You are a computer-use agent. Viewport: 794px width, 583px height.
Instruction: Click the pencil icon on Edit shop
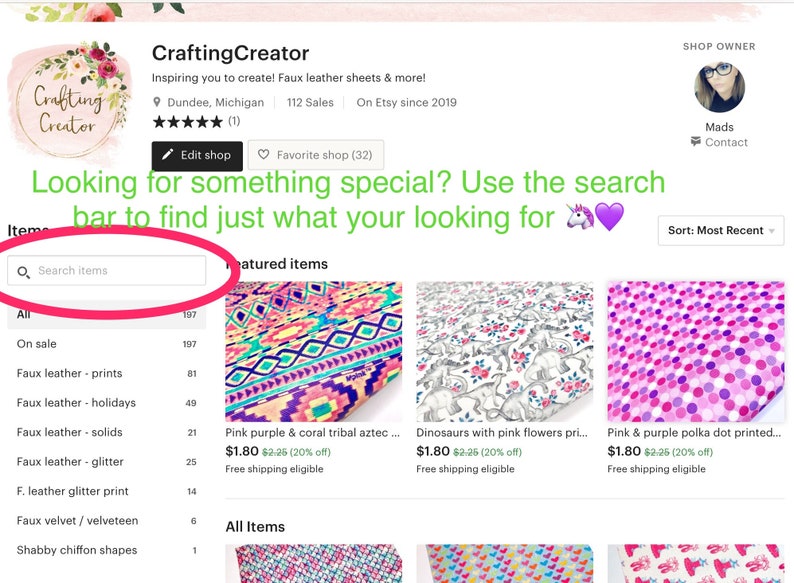click(x=168, y=154)
